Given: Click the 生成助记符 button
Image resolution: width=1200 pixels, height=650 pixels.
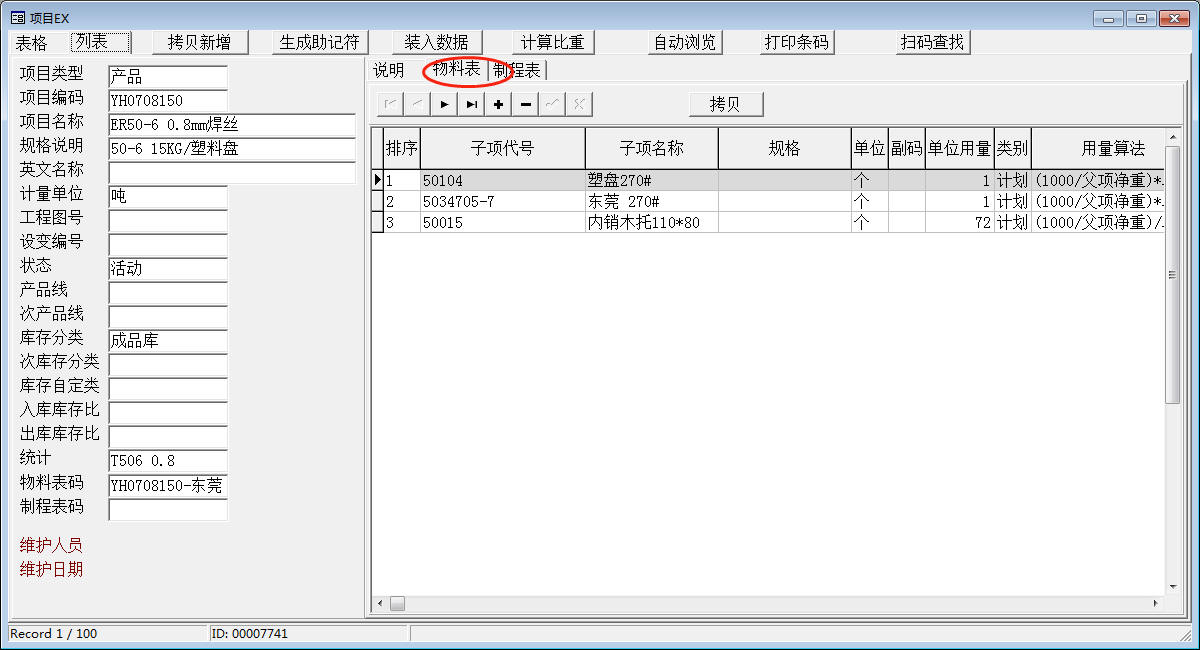Looking at the screenshot, I should point(319,42).
